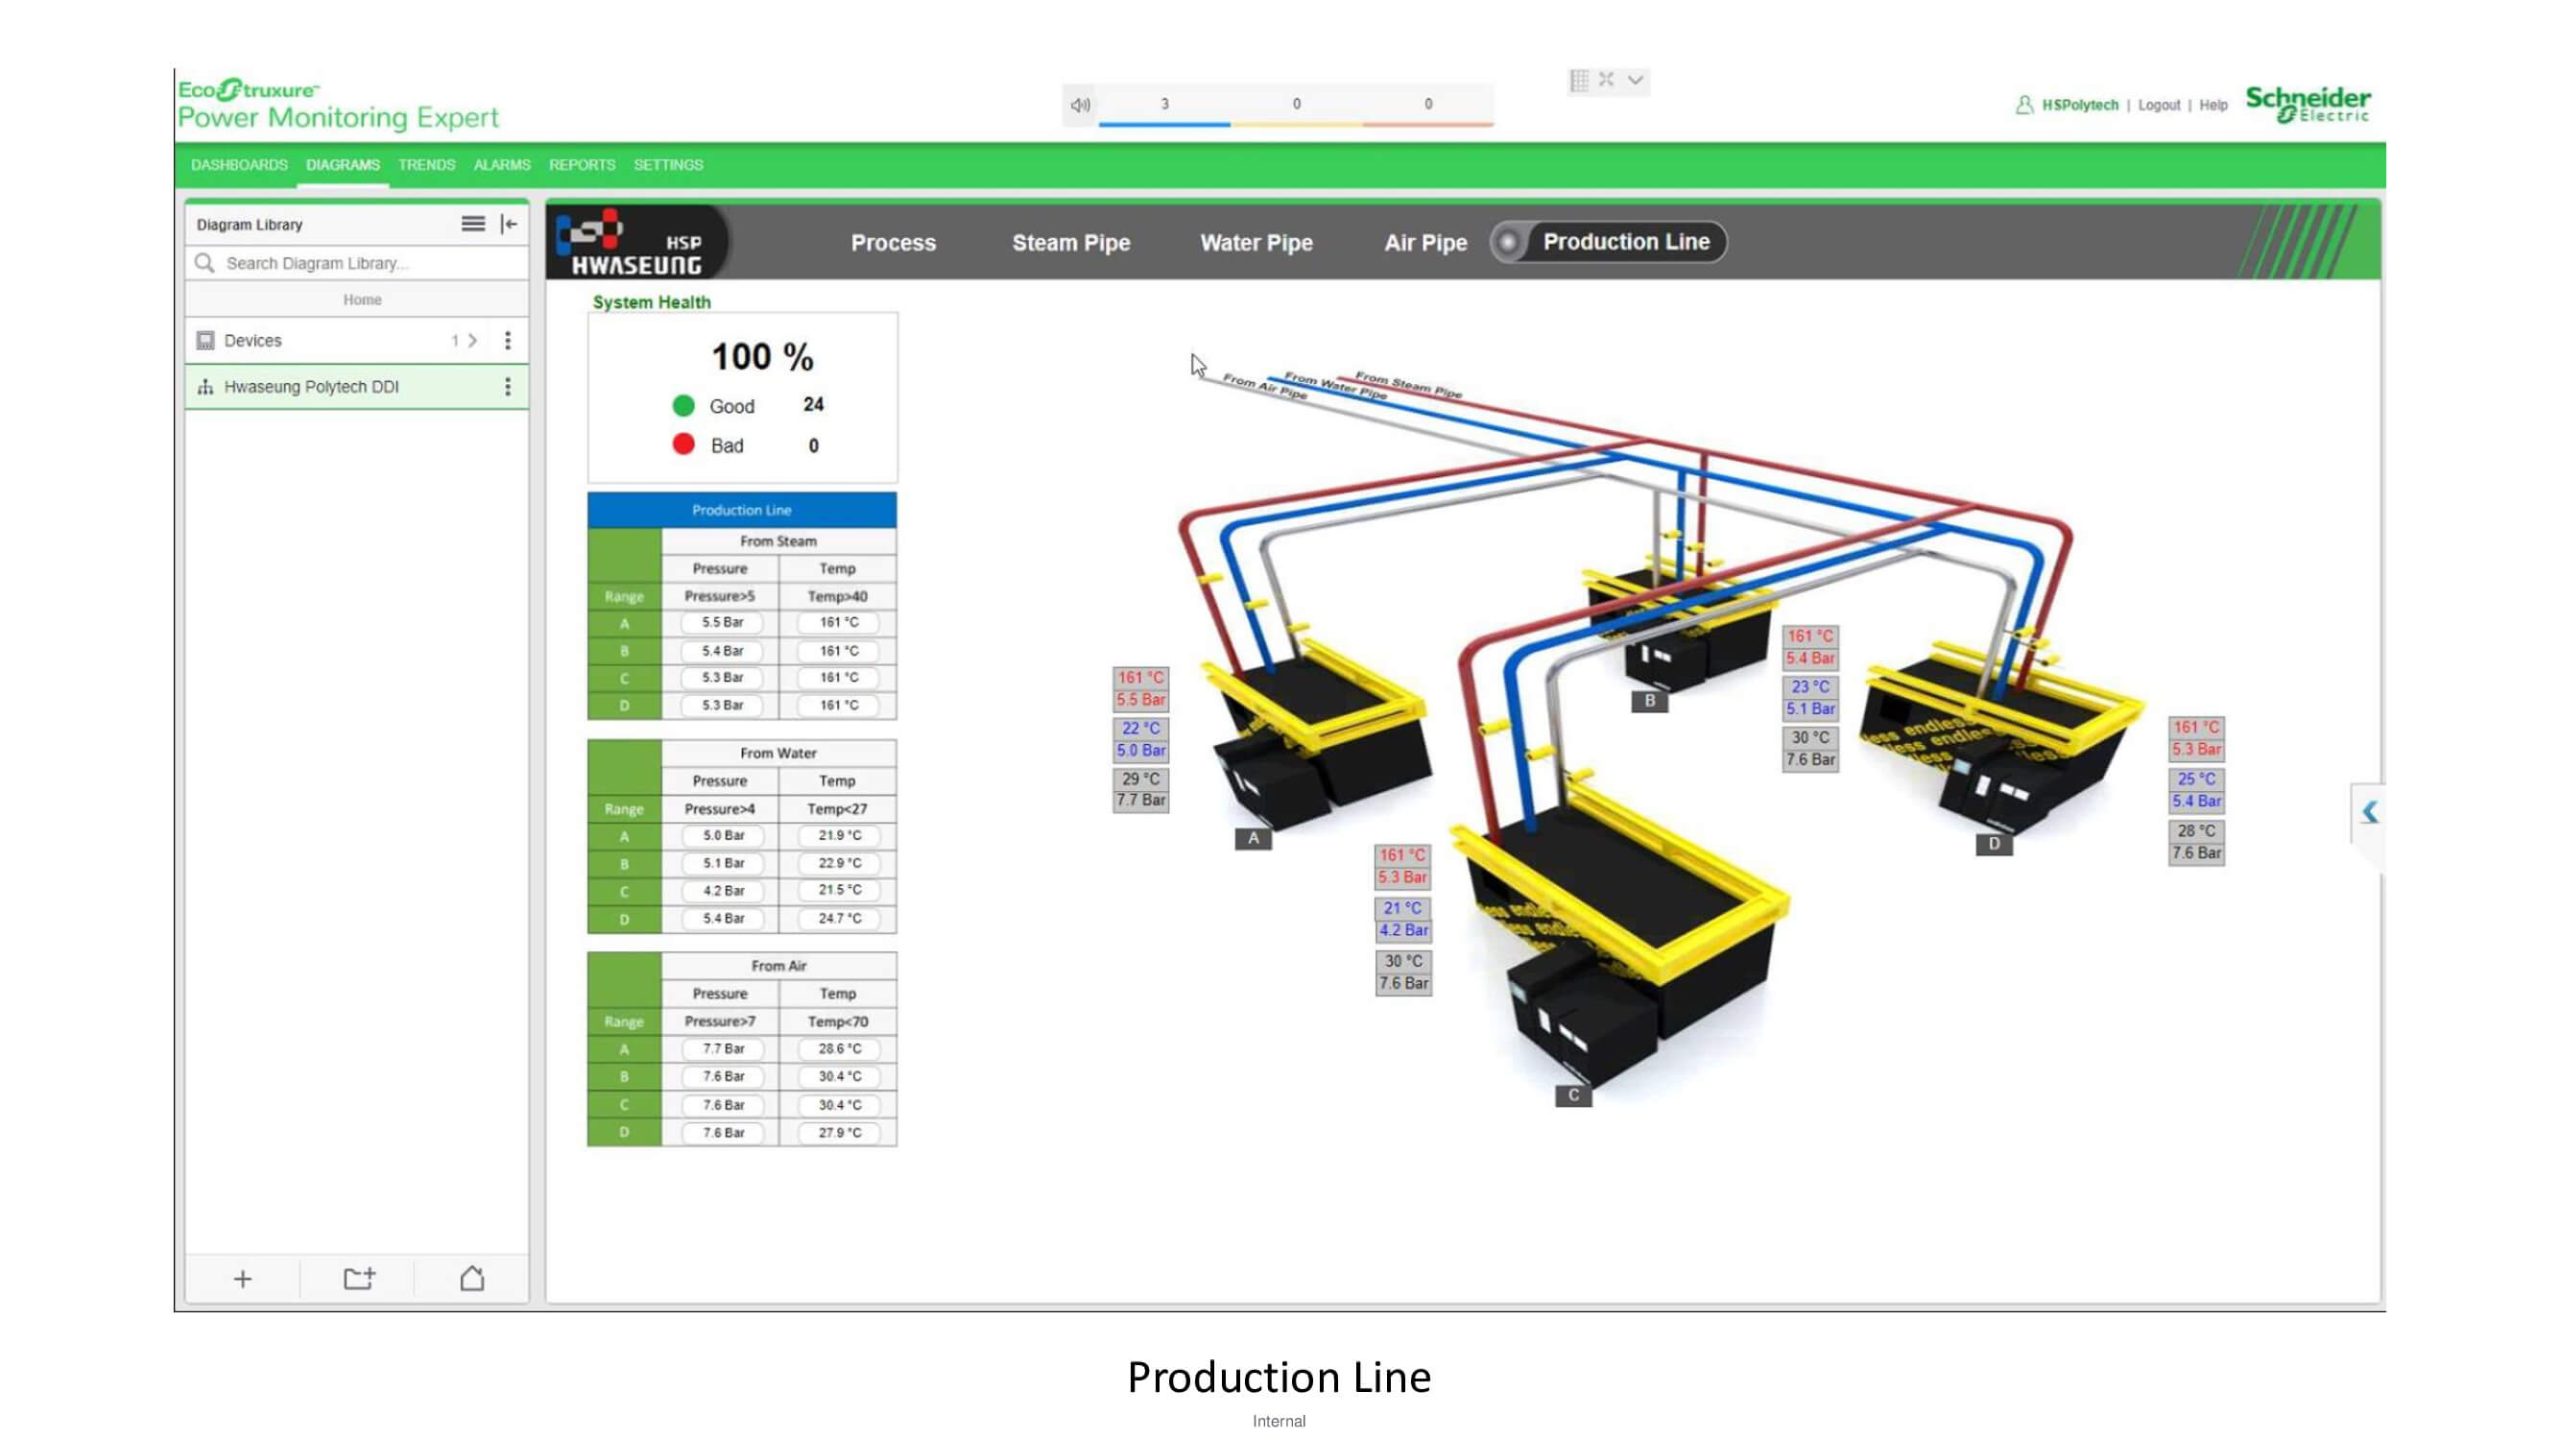
Task: Collapse the Diagram Library panel
Action: [509, 224]
